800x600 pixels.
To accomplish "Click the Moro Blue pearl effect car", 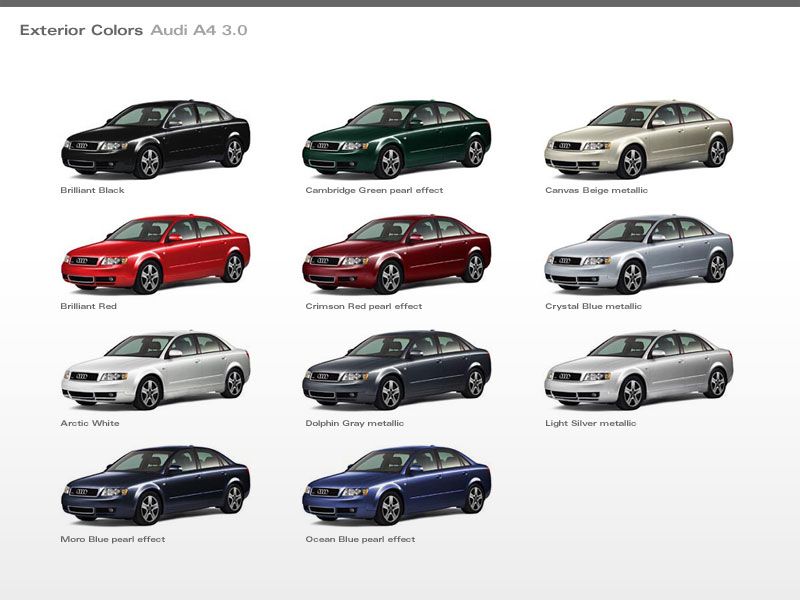I will pos(155,486).
